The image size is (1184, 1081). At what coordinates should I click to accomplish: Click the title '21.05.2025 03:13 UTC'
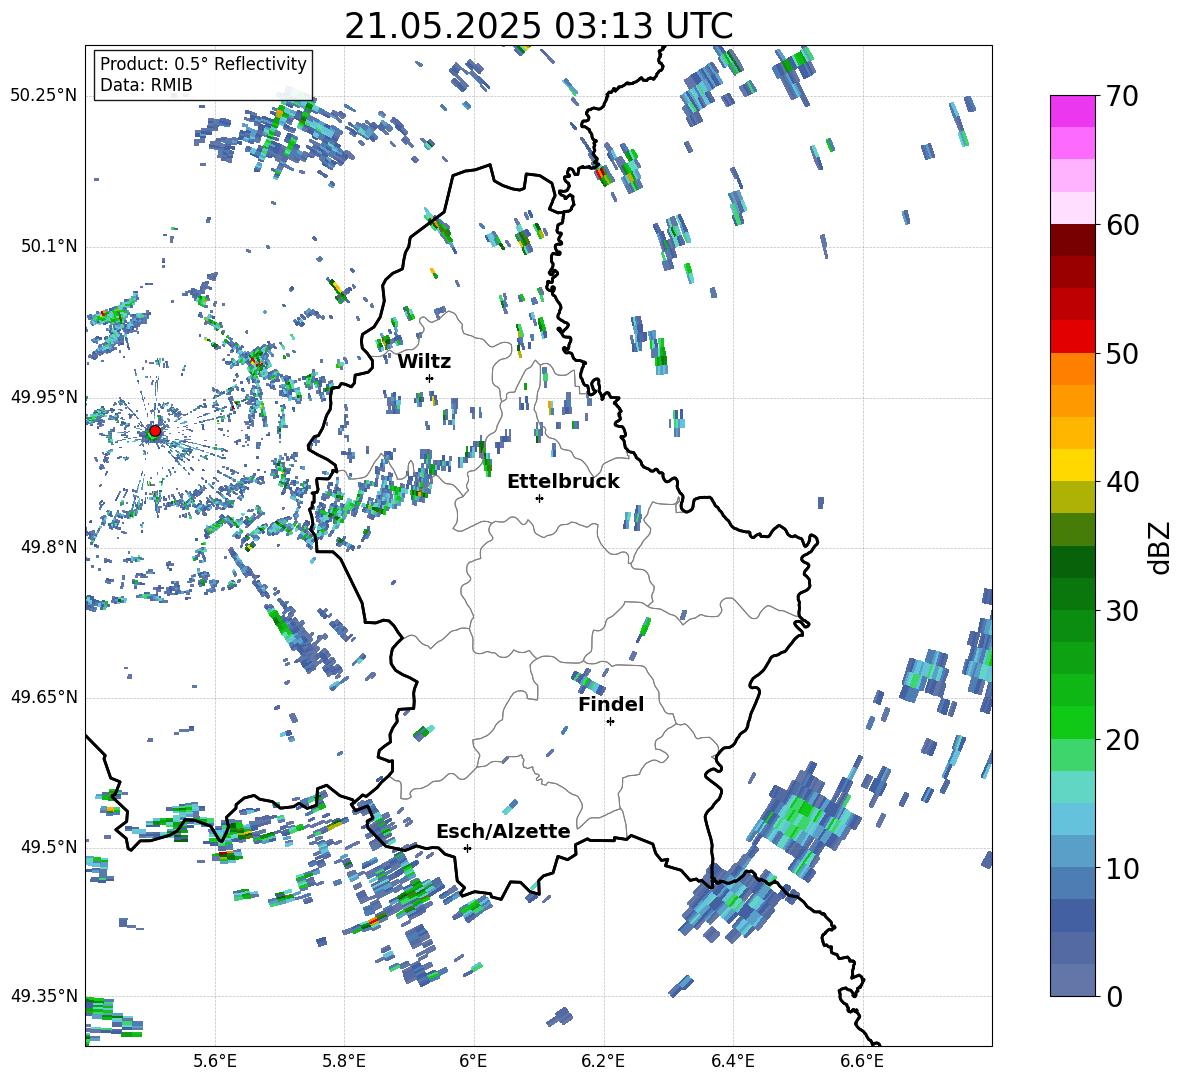[x=539, y=26]
